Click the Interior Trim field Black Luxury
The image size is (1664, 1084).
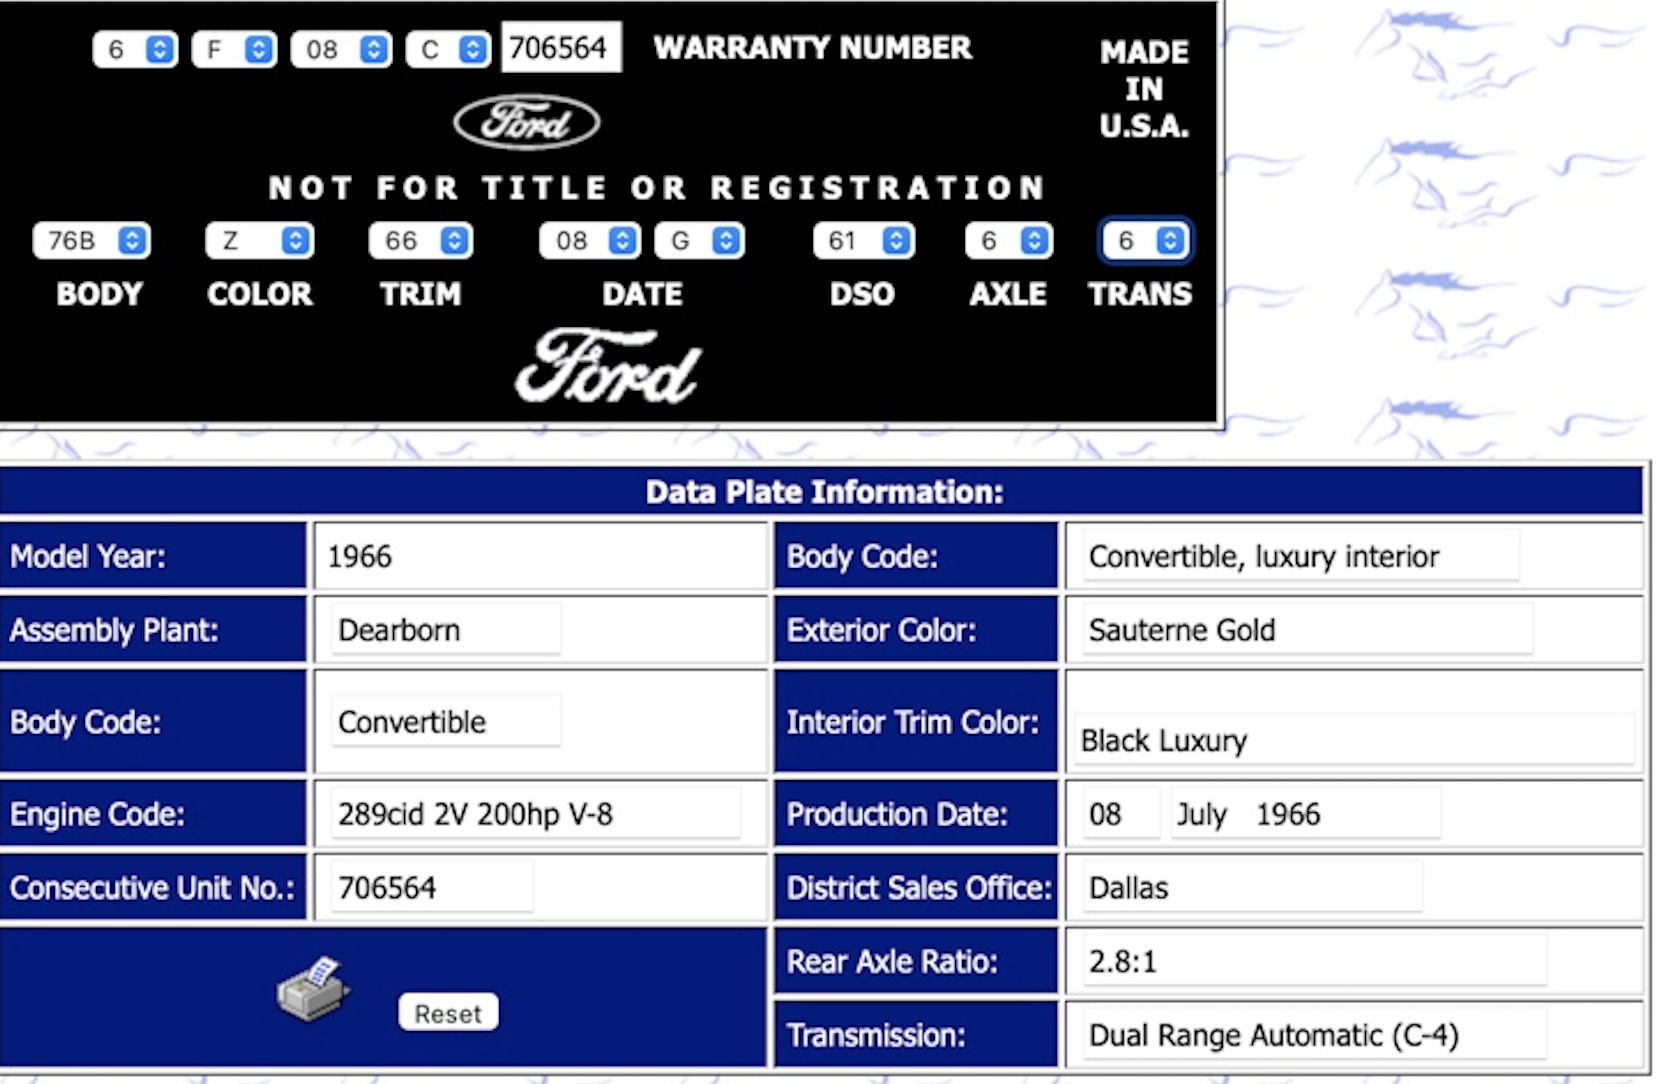tap(1354, 740)
